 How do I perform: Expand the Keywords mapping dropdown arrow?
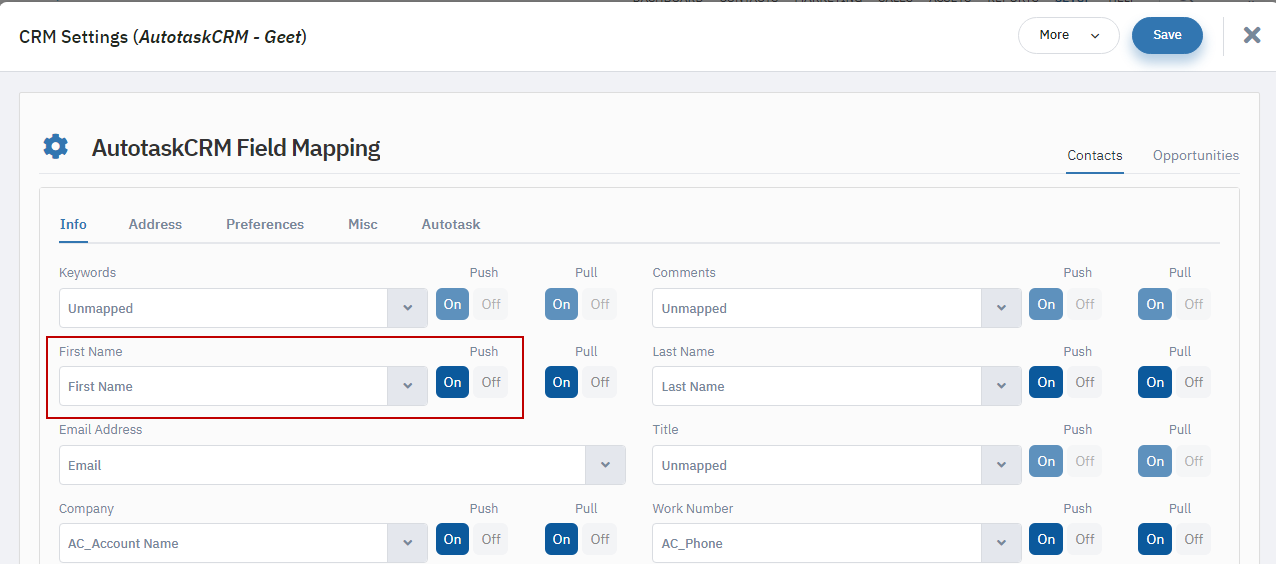[408, 308]
